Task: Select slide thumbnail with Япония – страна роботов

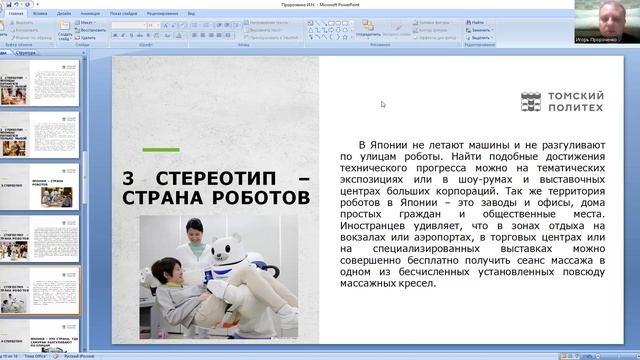Action: click(40, 187)
